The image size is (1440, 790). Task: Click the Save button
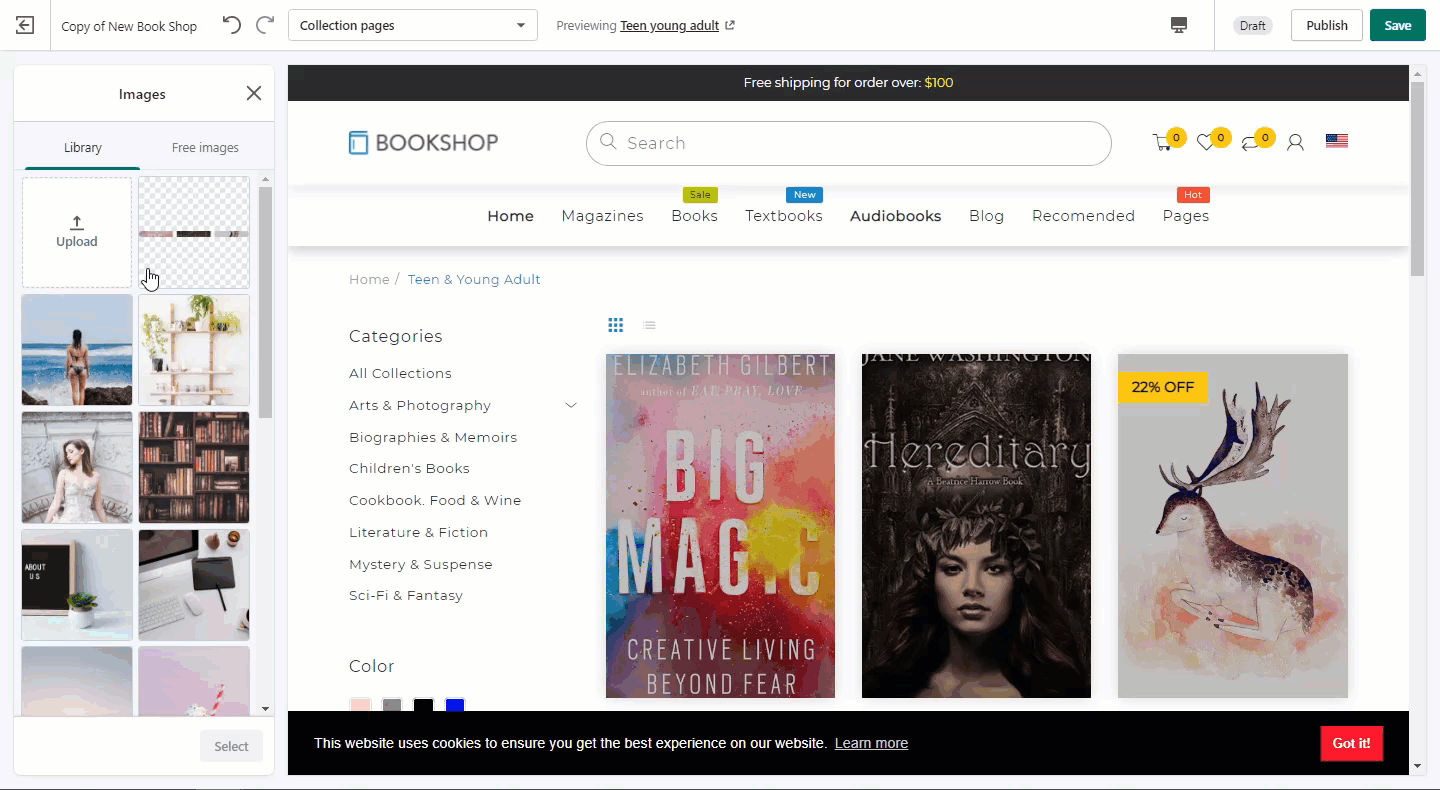click(1398, 25)
